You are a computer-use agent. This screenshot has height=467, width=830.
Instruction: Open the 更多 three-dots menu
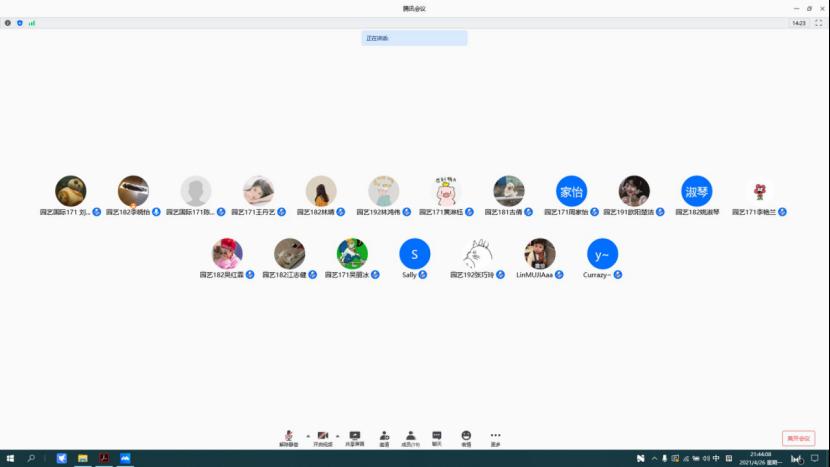point(495,437)
